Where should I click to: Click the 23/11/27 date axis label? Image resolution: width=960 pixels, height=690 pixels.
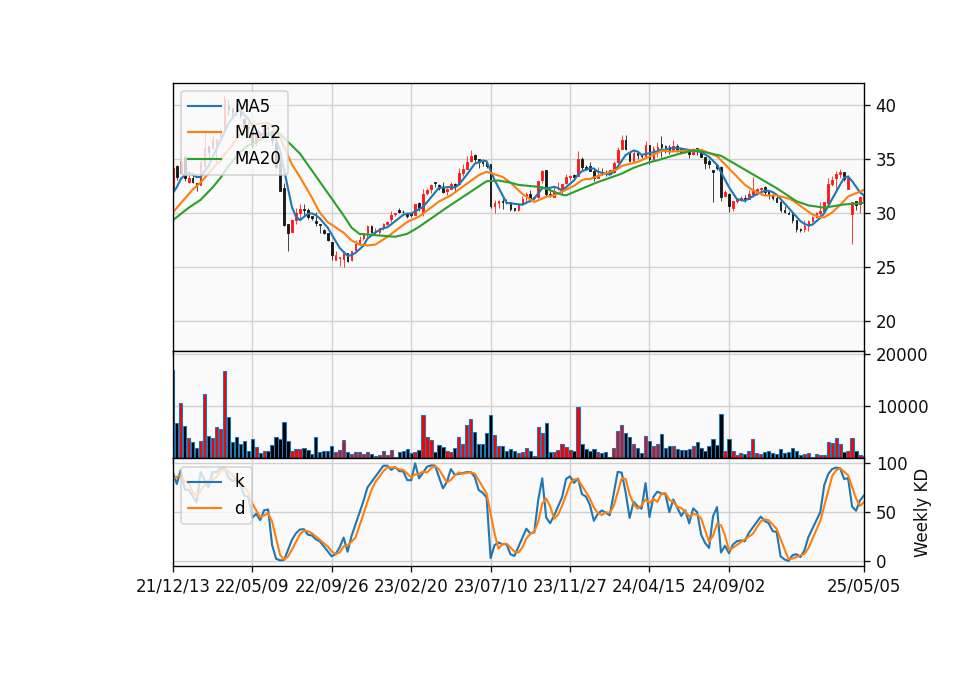[x=570, y=586]
